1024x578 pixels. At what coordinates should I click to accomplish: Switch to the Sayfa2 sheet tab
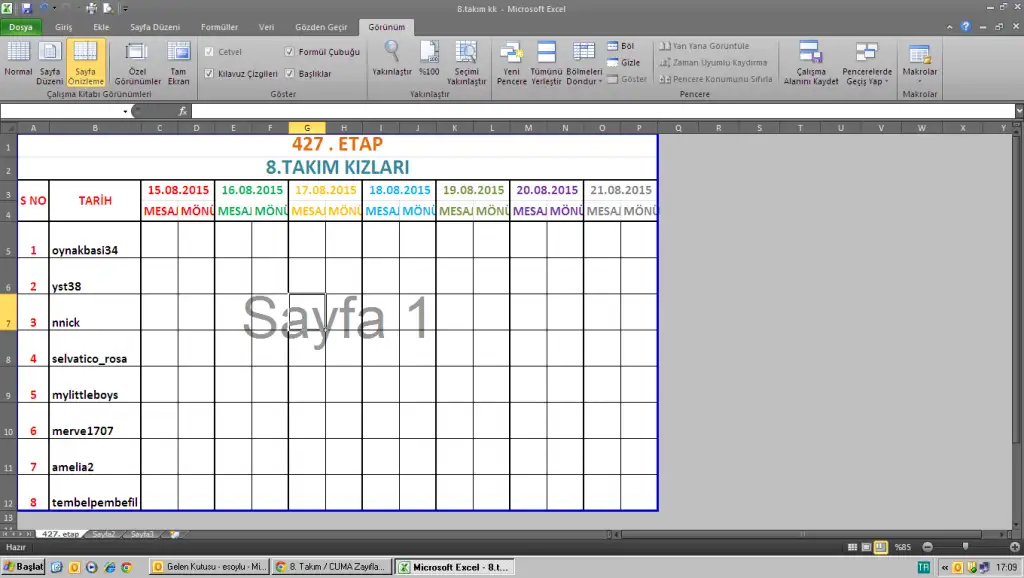click(x=104, y=535)
